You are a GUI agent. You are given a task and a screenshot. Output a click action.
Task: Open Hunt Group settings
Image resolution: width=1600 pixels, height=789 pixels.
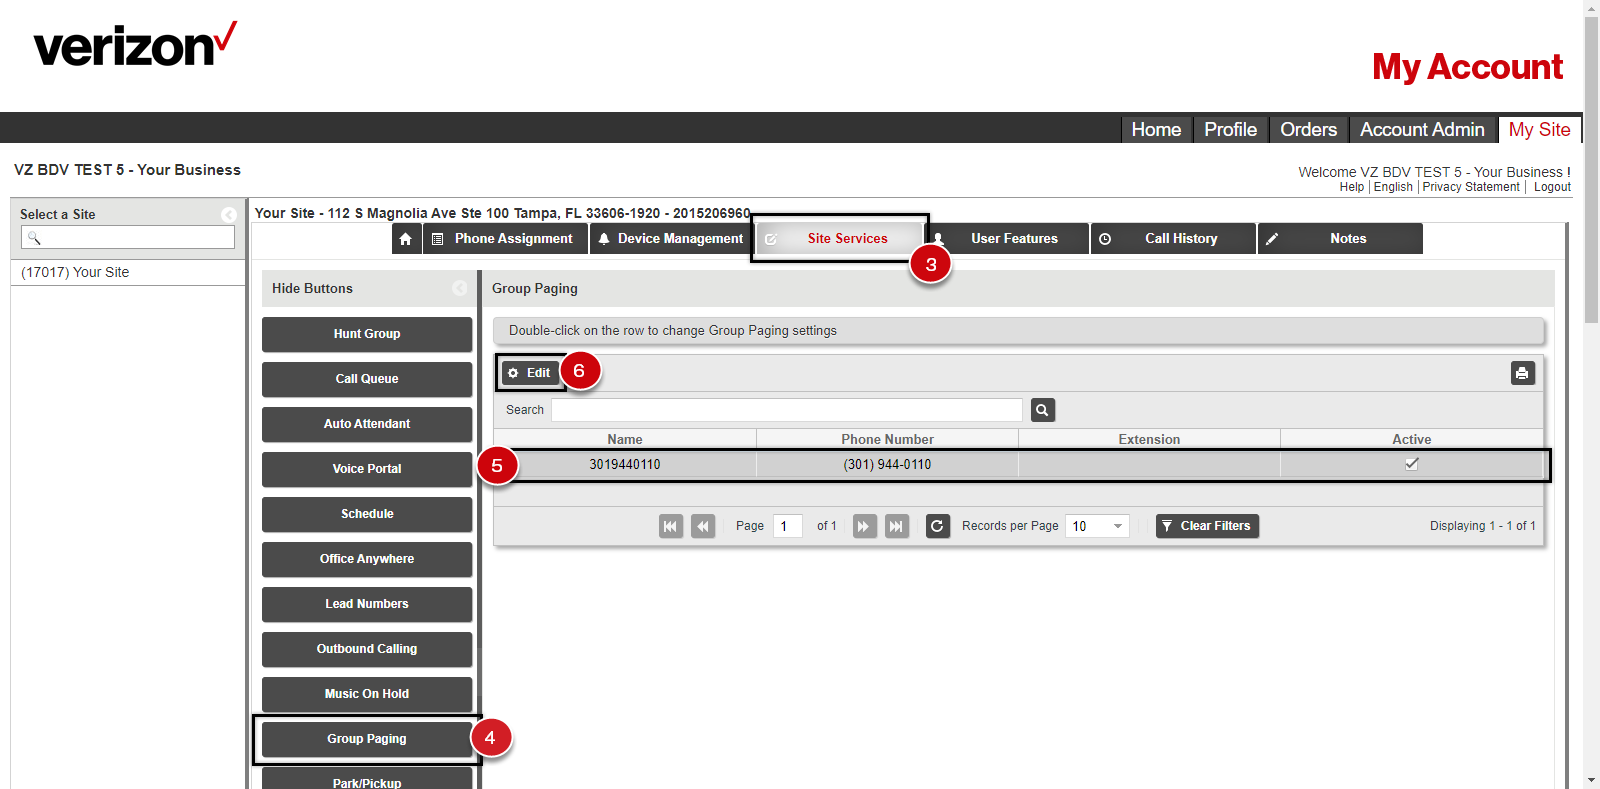(x=367, y=334)
